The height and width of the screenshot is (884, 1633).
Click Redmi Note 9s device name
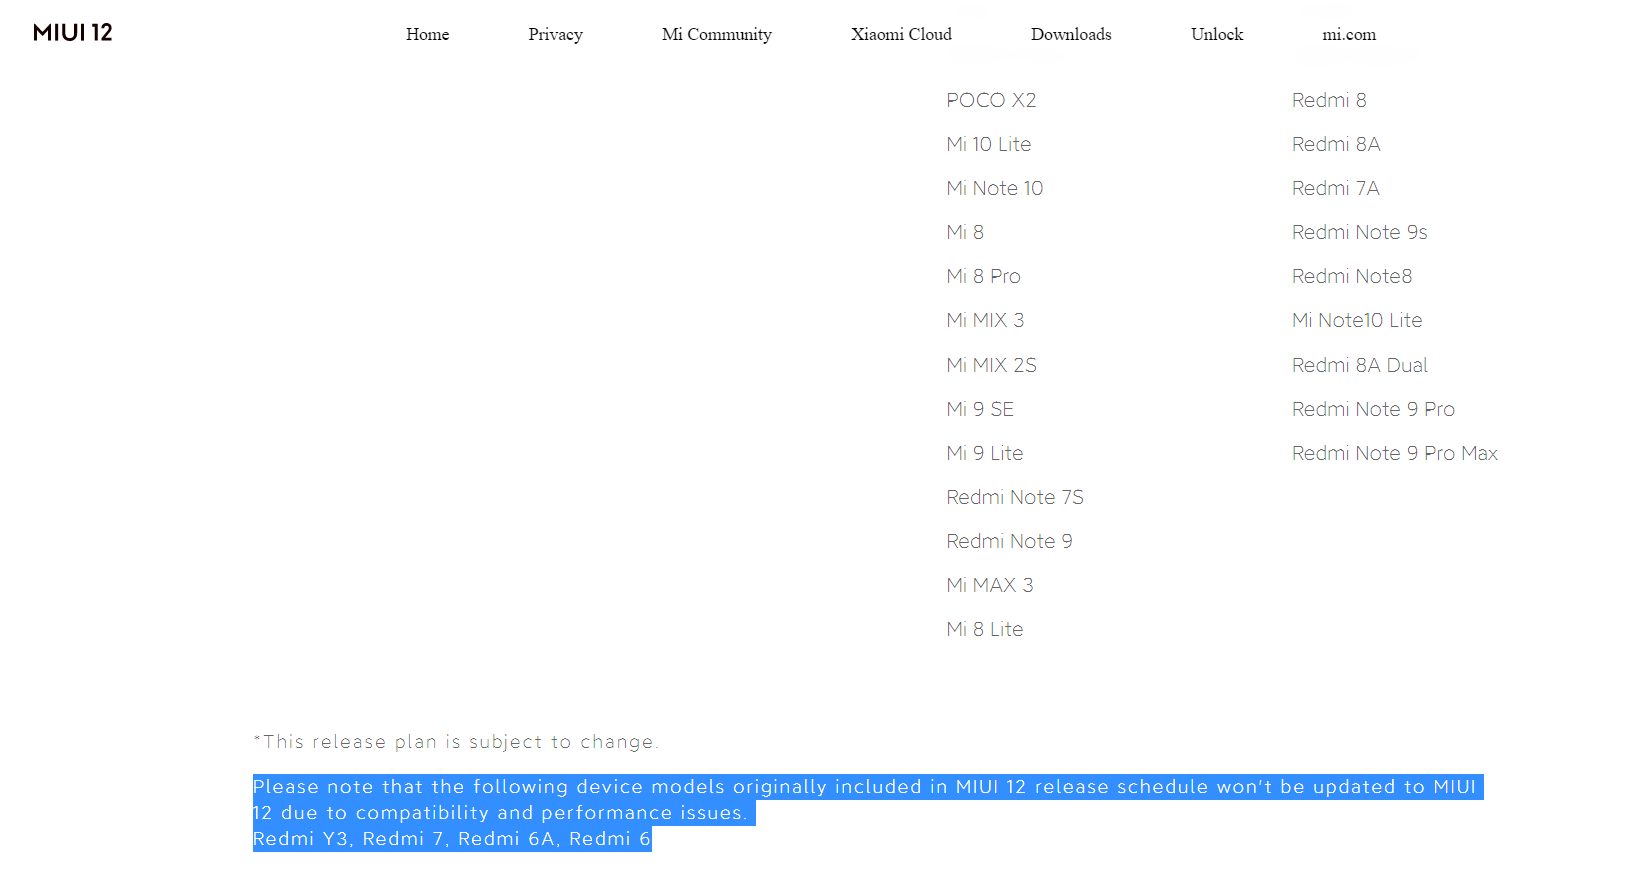(1359, 232)
